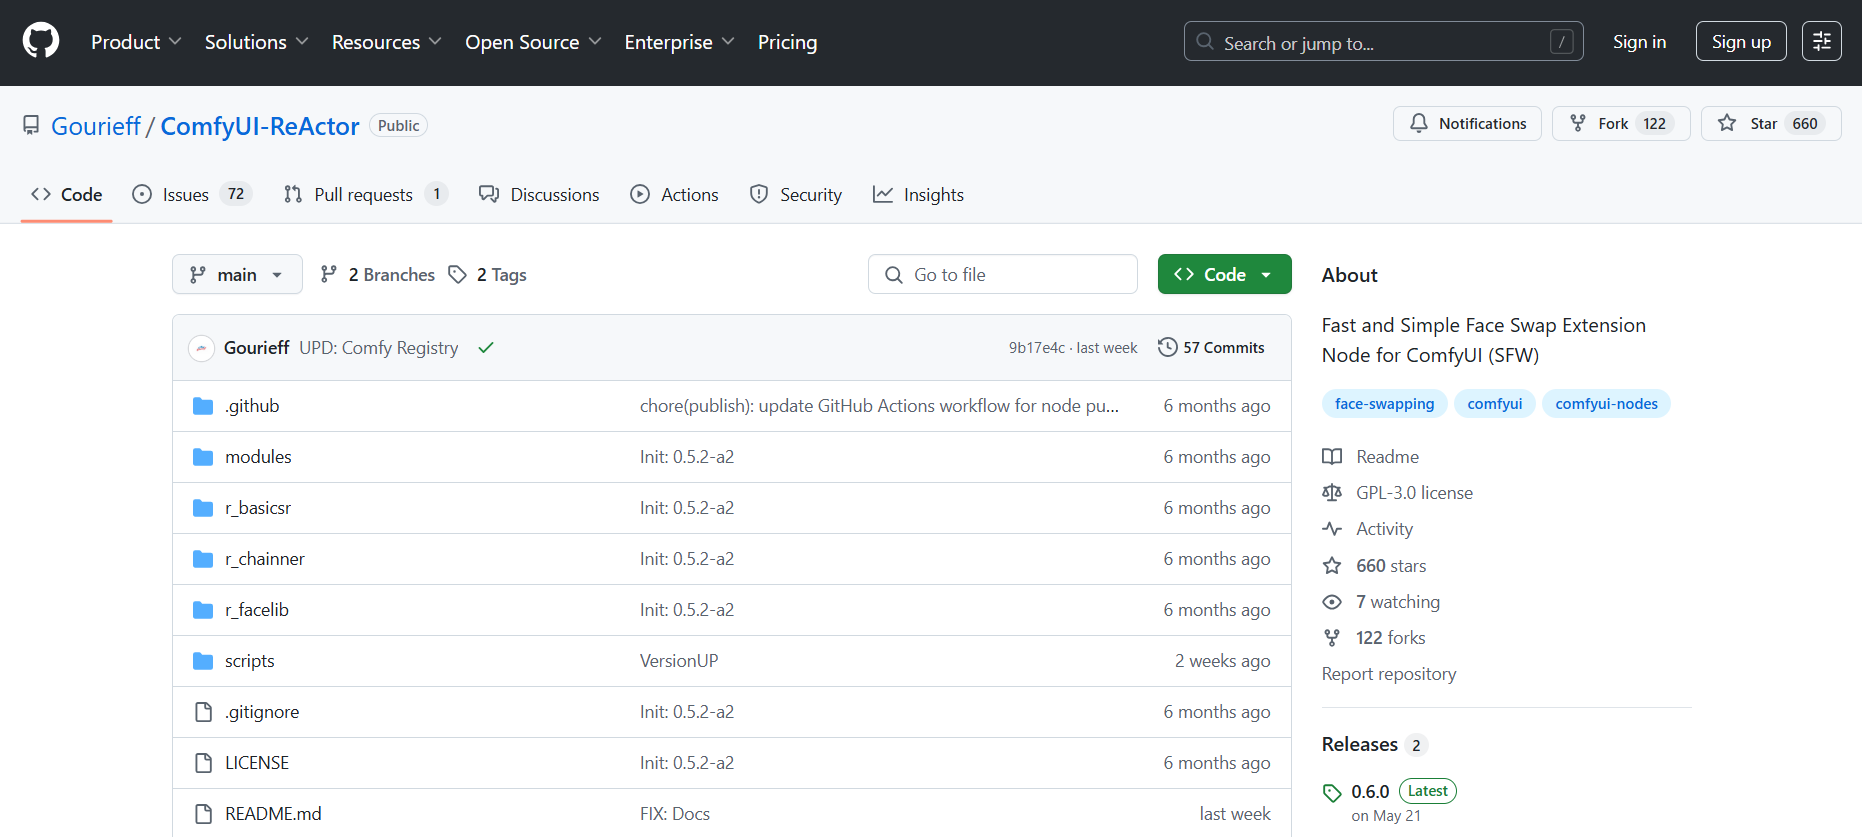Open the FIX: Docs commit message
Viewport: 1862px width, 837px height.
[675, 813]
